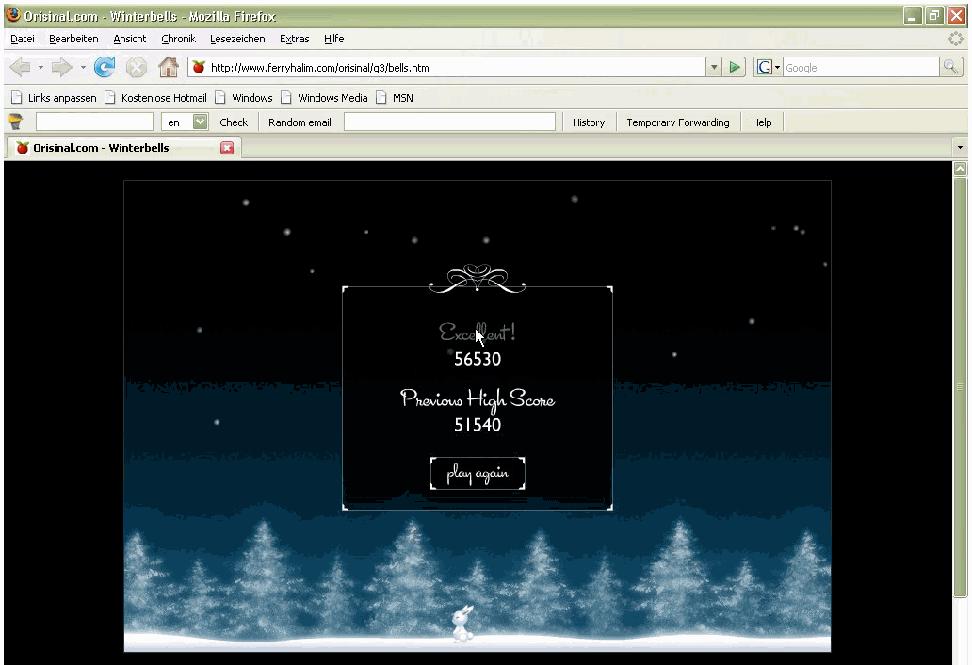The width and height of the screenshot is (972, 665).
Task: Click the white rabbit character
Action: (462, 623)
